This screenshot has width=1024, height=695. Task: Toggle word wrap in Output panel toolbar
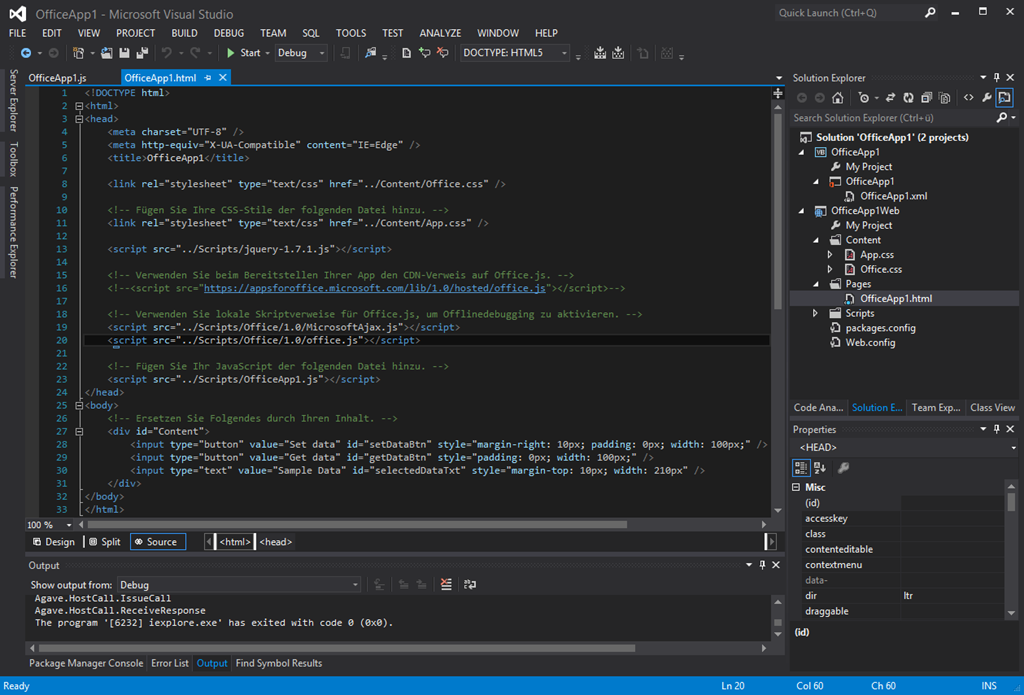pos(470,585)
